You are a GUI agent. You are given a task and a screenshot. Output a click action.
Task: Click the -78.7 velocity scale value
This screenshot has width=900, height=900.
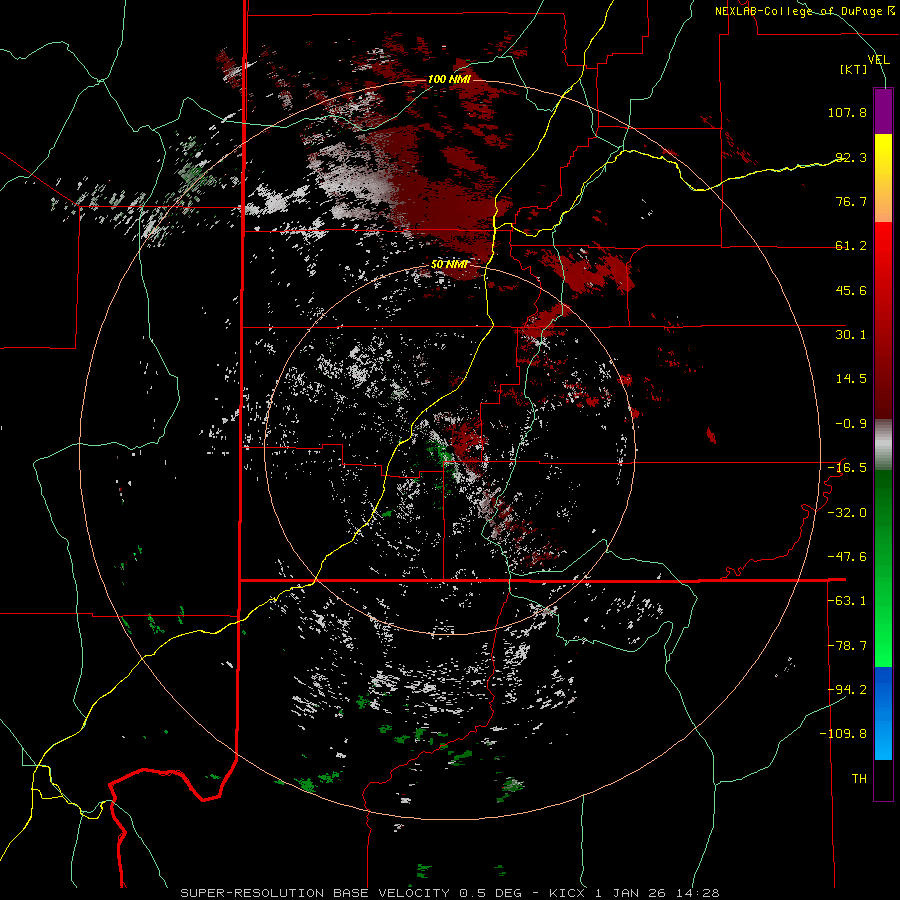tap(847, 646)
